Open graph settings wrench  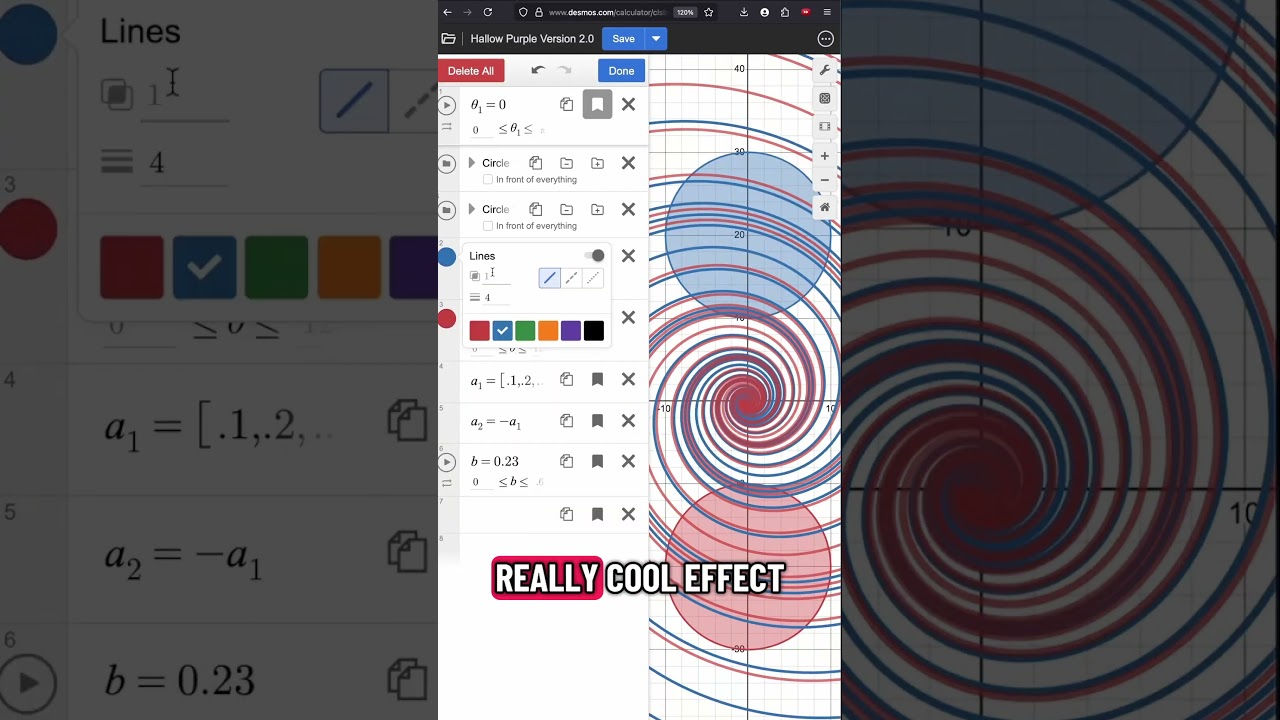tap(825, 70)
